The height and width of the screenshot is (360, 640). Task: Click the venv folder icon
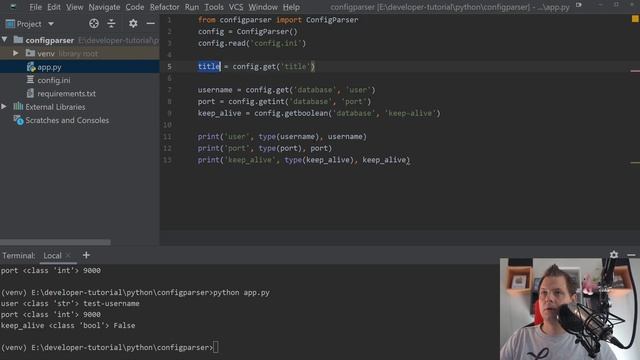[30, 53]
